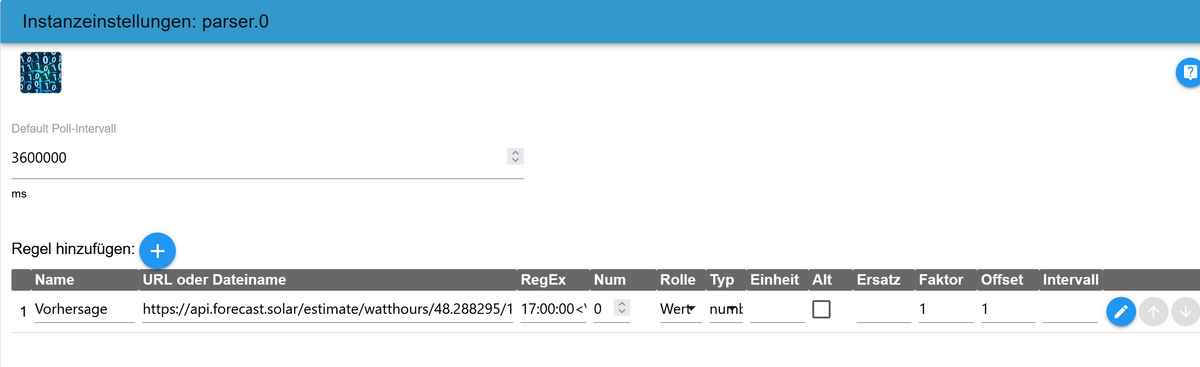Click the api.forecast.solar URL field

328,311
